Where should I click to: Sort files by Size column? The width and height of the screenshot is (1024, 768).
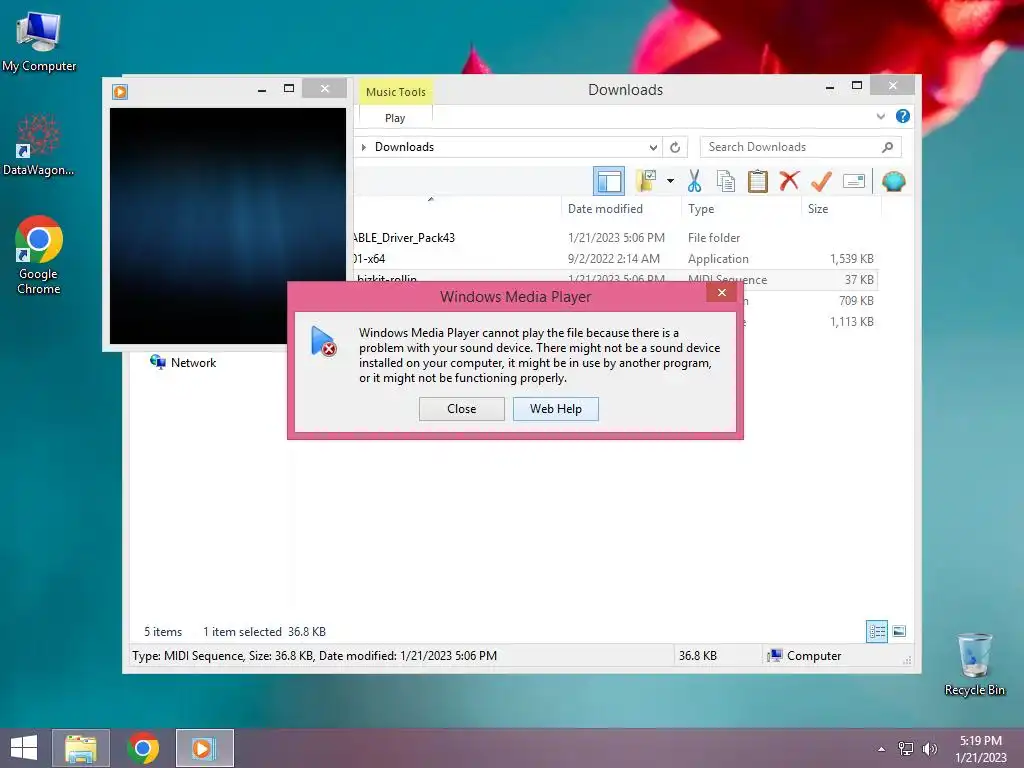[x=818, y=209]
